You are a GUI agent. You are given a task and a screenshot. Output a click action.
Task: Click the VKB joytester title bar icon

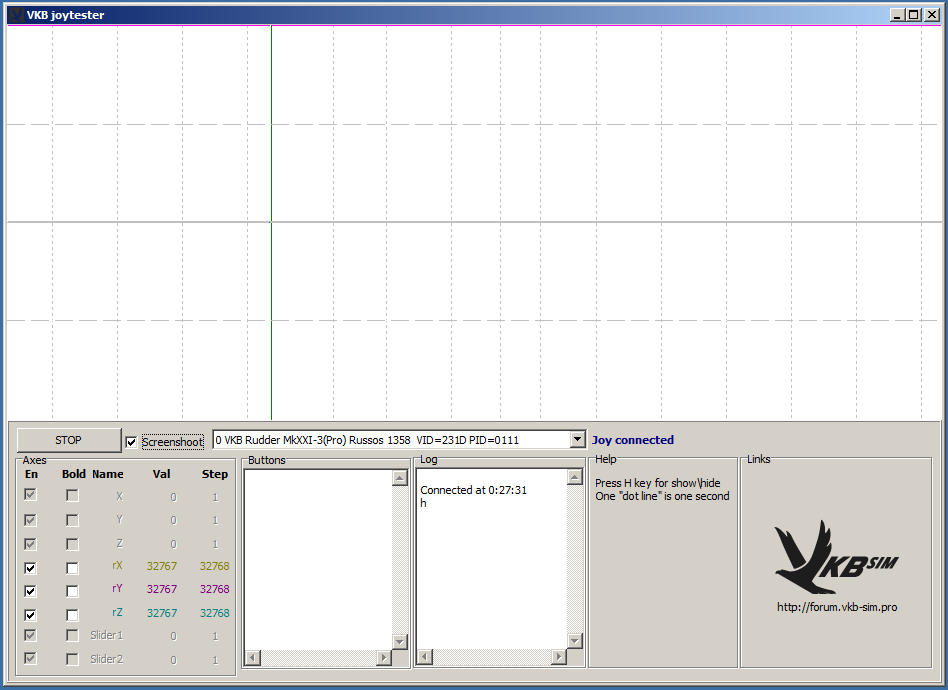pos(16,15)
